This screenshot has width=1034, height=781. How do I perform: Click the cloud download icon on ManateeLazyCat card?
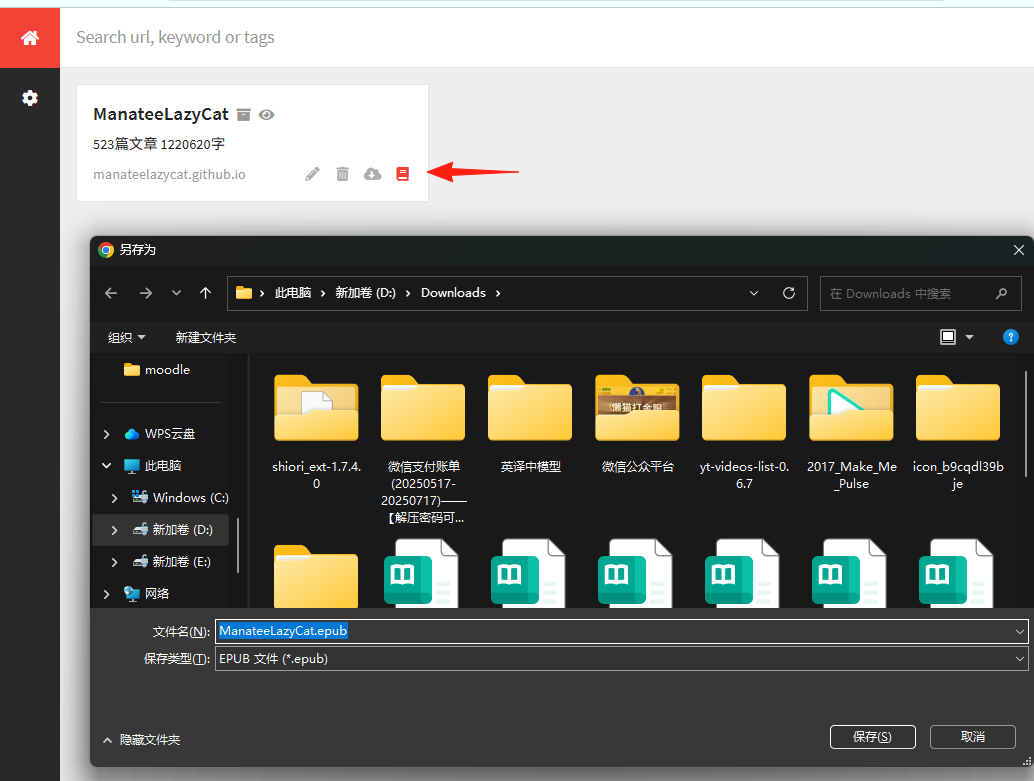click(373, 173)
